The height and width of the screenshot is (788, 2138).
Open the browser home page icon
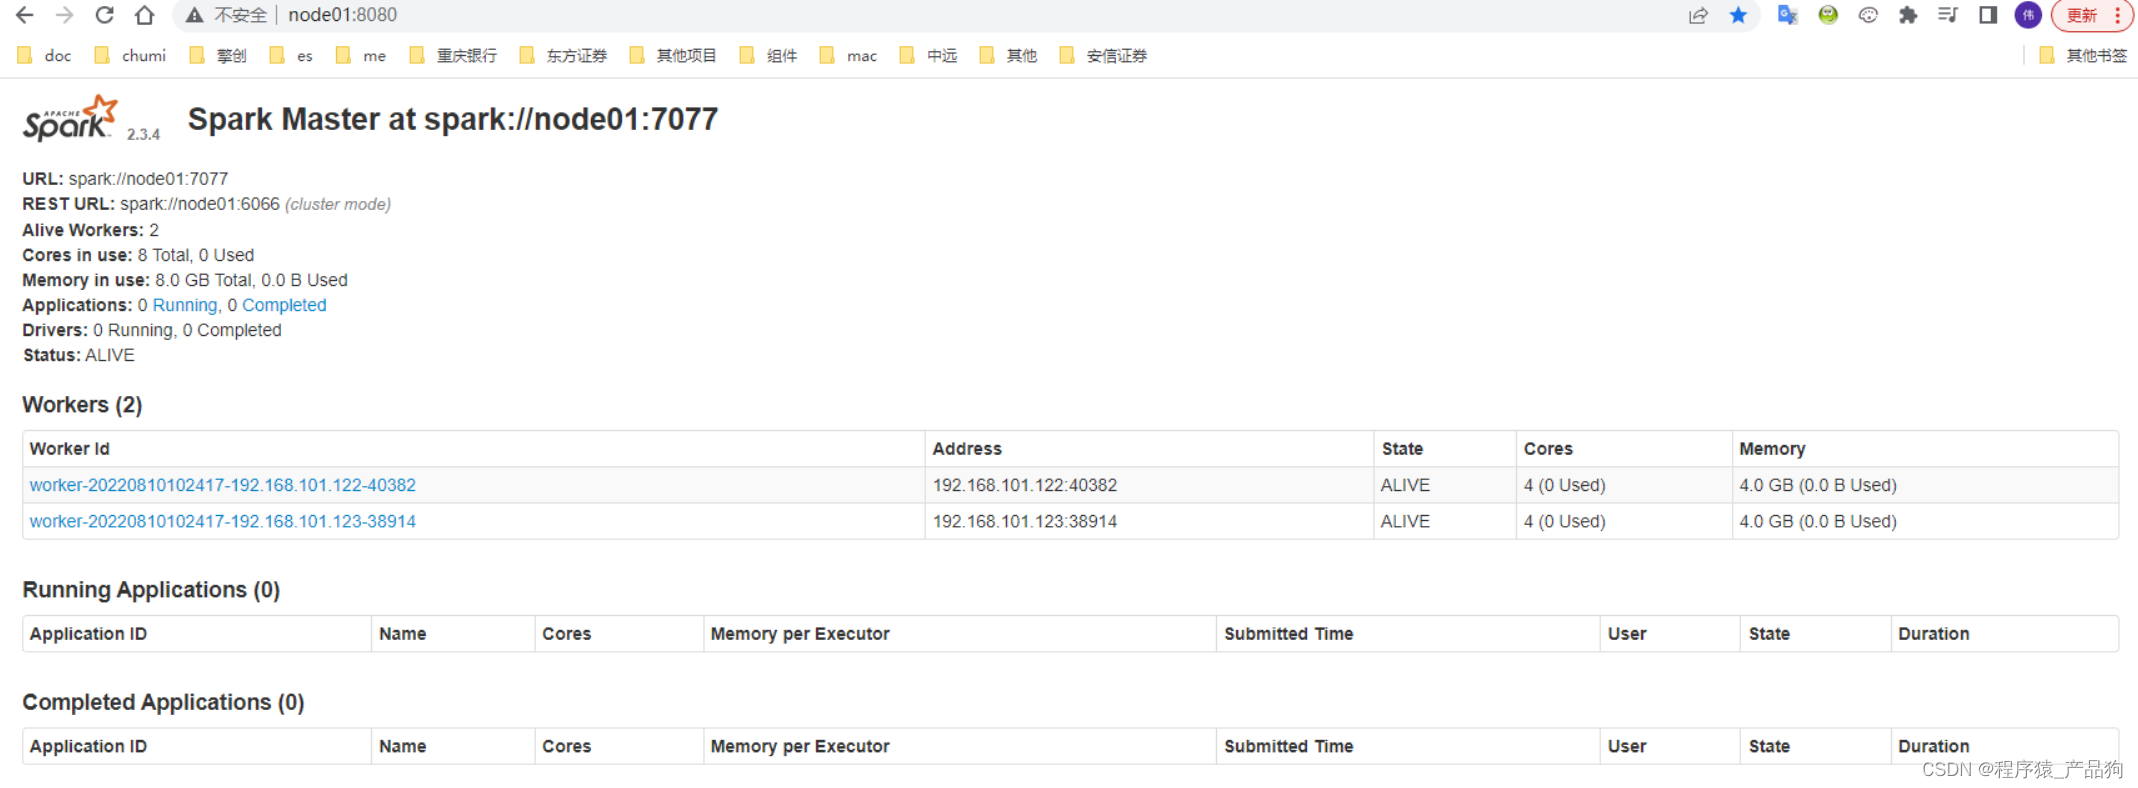pyautogui.click(x=145, y=15)
